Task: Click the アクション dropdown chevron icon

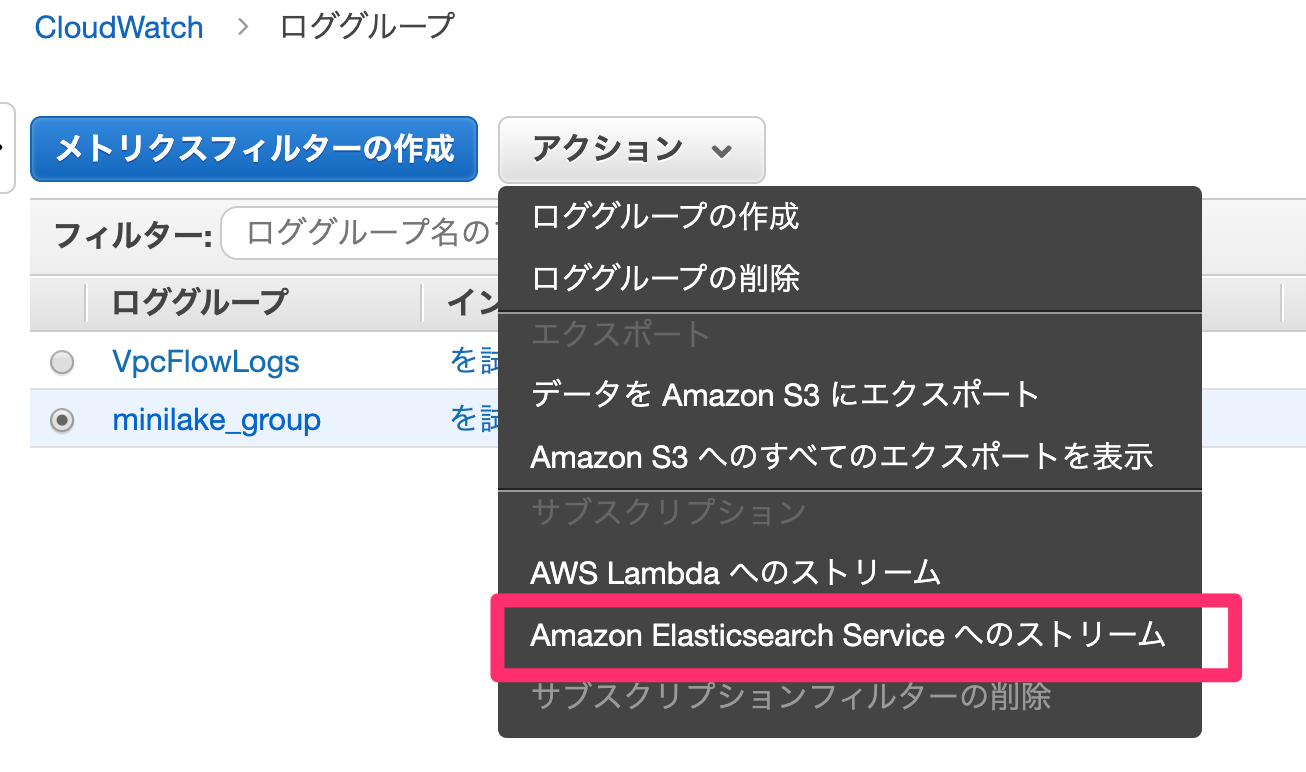Action: click(x=721, y=151)
